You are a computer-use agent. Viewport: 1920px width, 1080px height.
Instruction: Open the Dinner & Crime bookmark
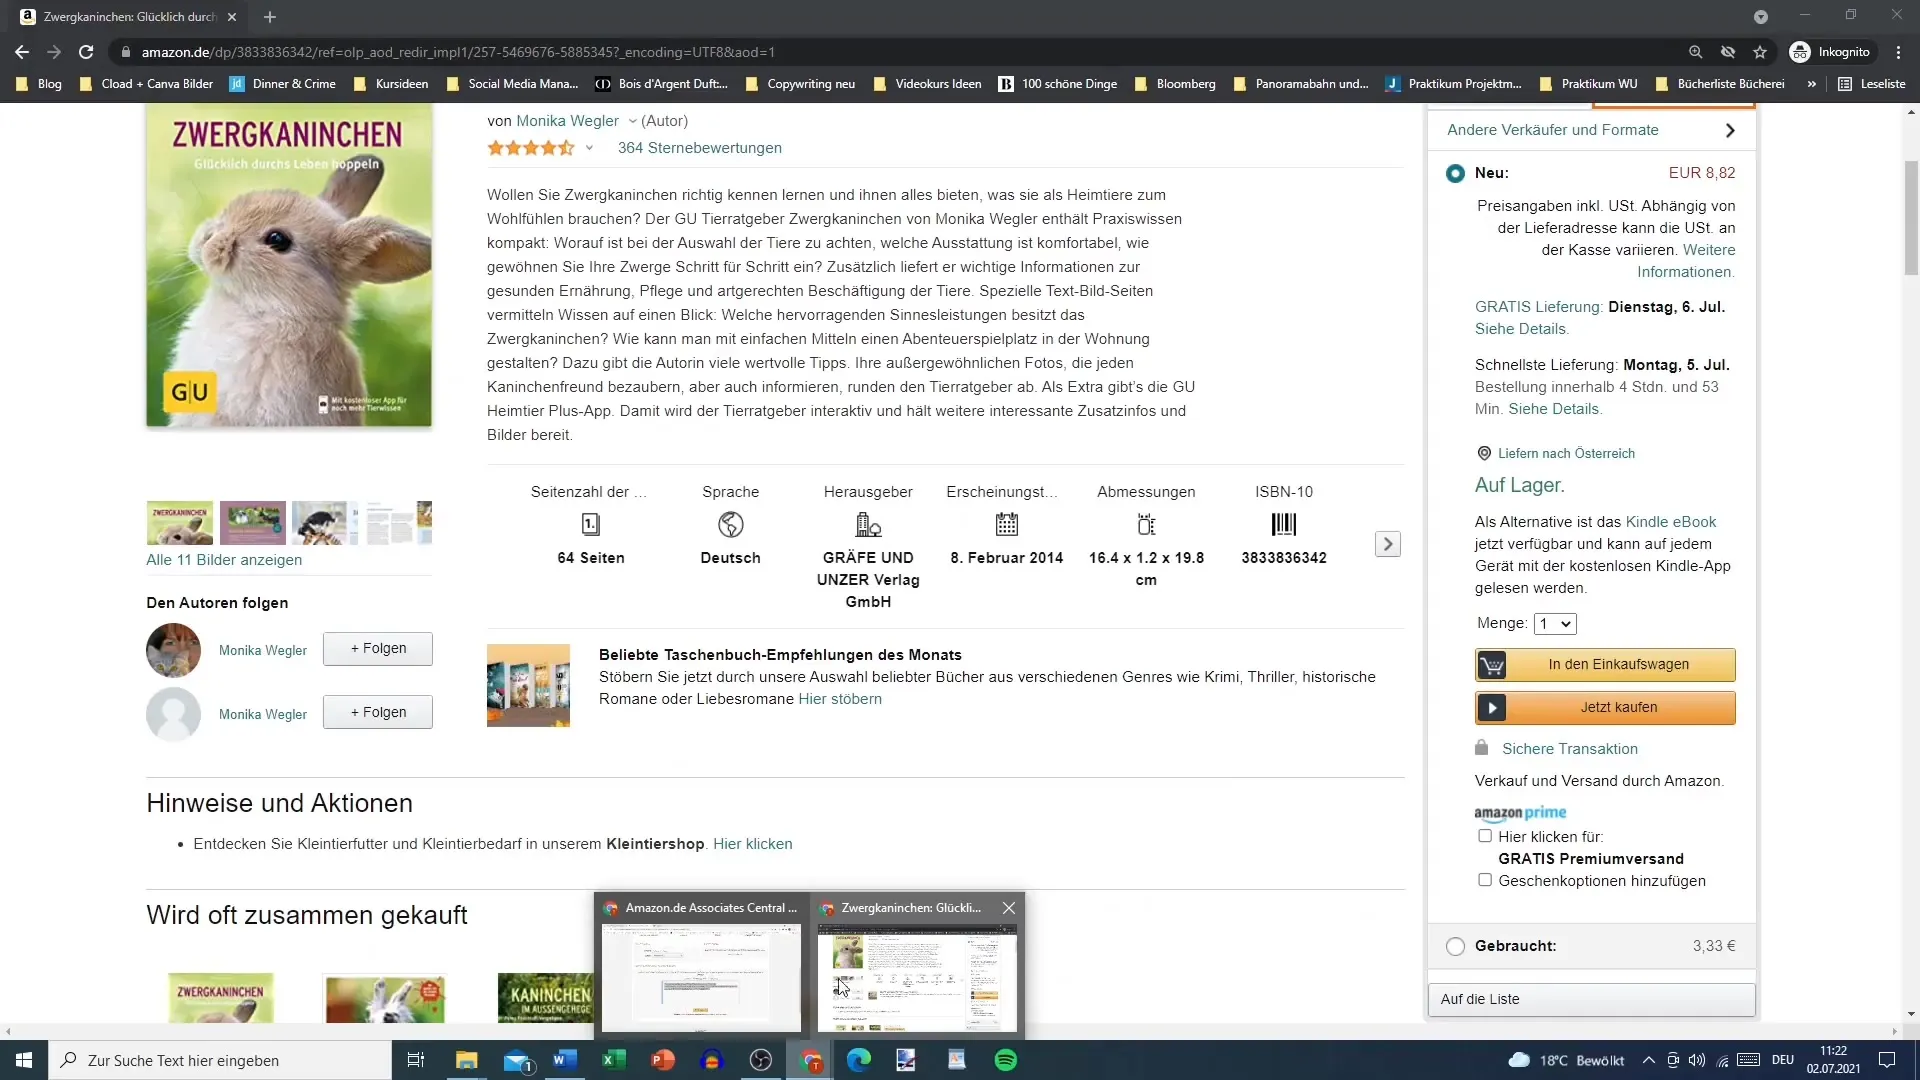(283, 84)
